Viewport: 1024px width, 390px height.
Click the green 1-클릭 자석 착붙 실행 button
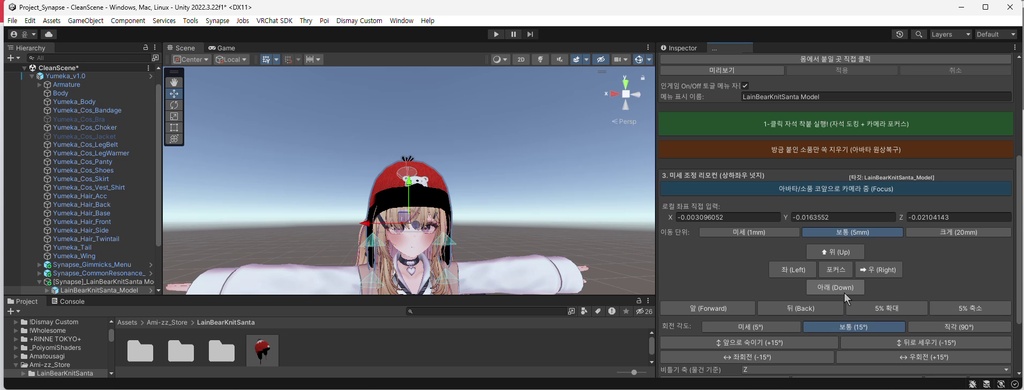(x=835, y=123)
